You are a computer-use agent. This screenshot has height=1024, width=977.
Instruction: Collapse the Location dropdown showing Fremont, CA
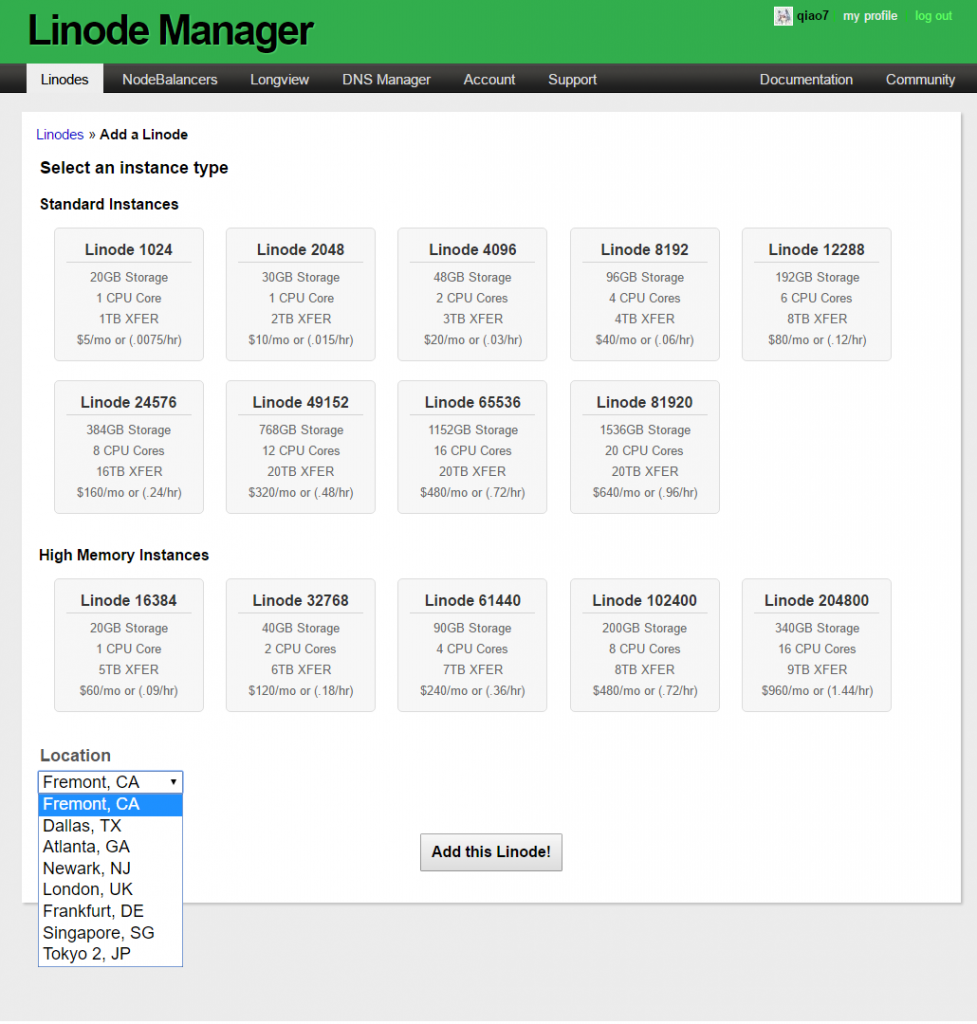110,782
